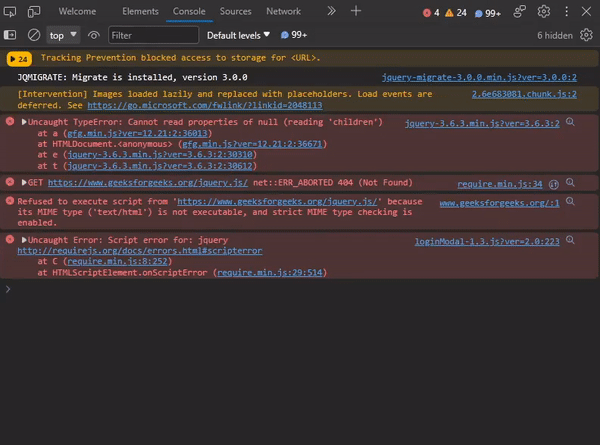
Task: Click the add tab plus icon
Action: coord(356,12)
